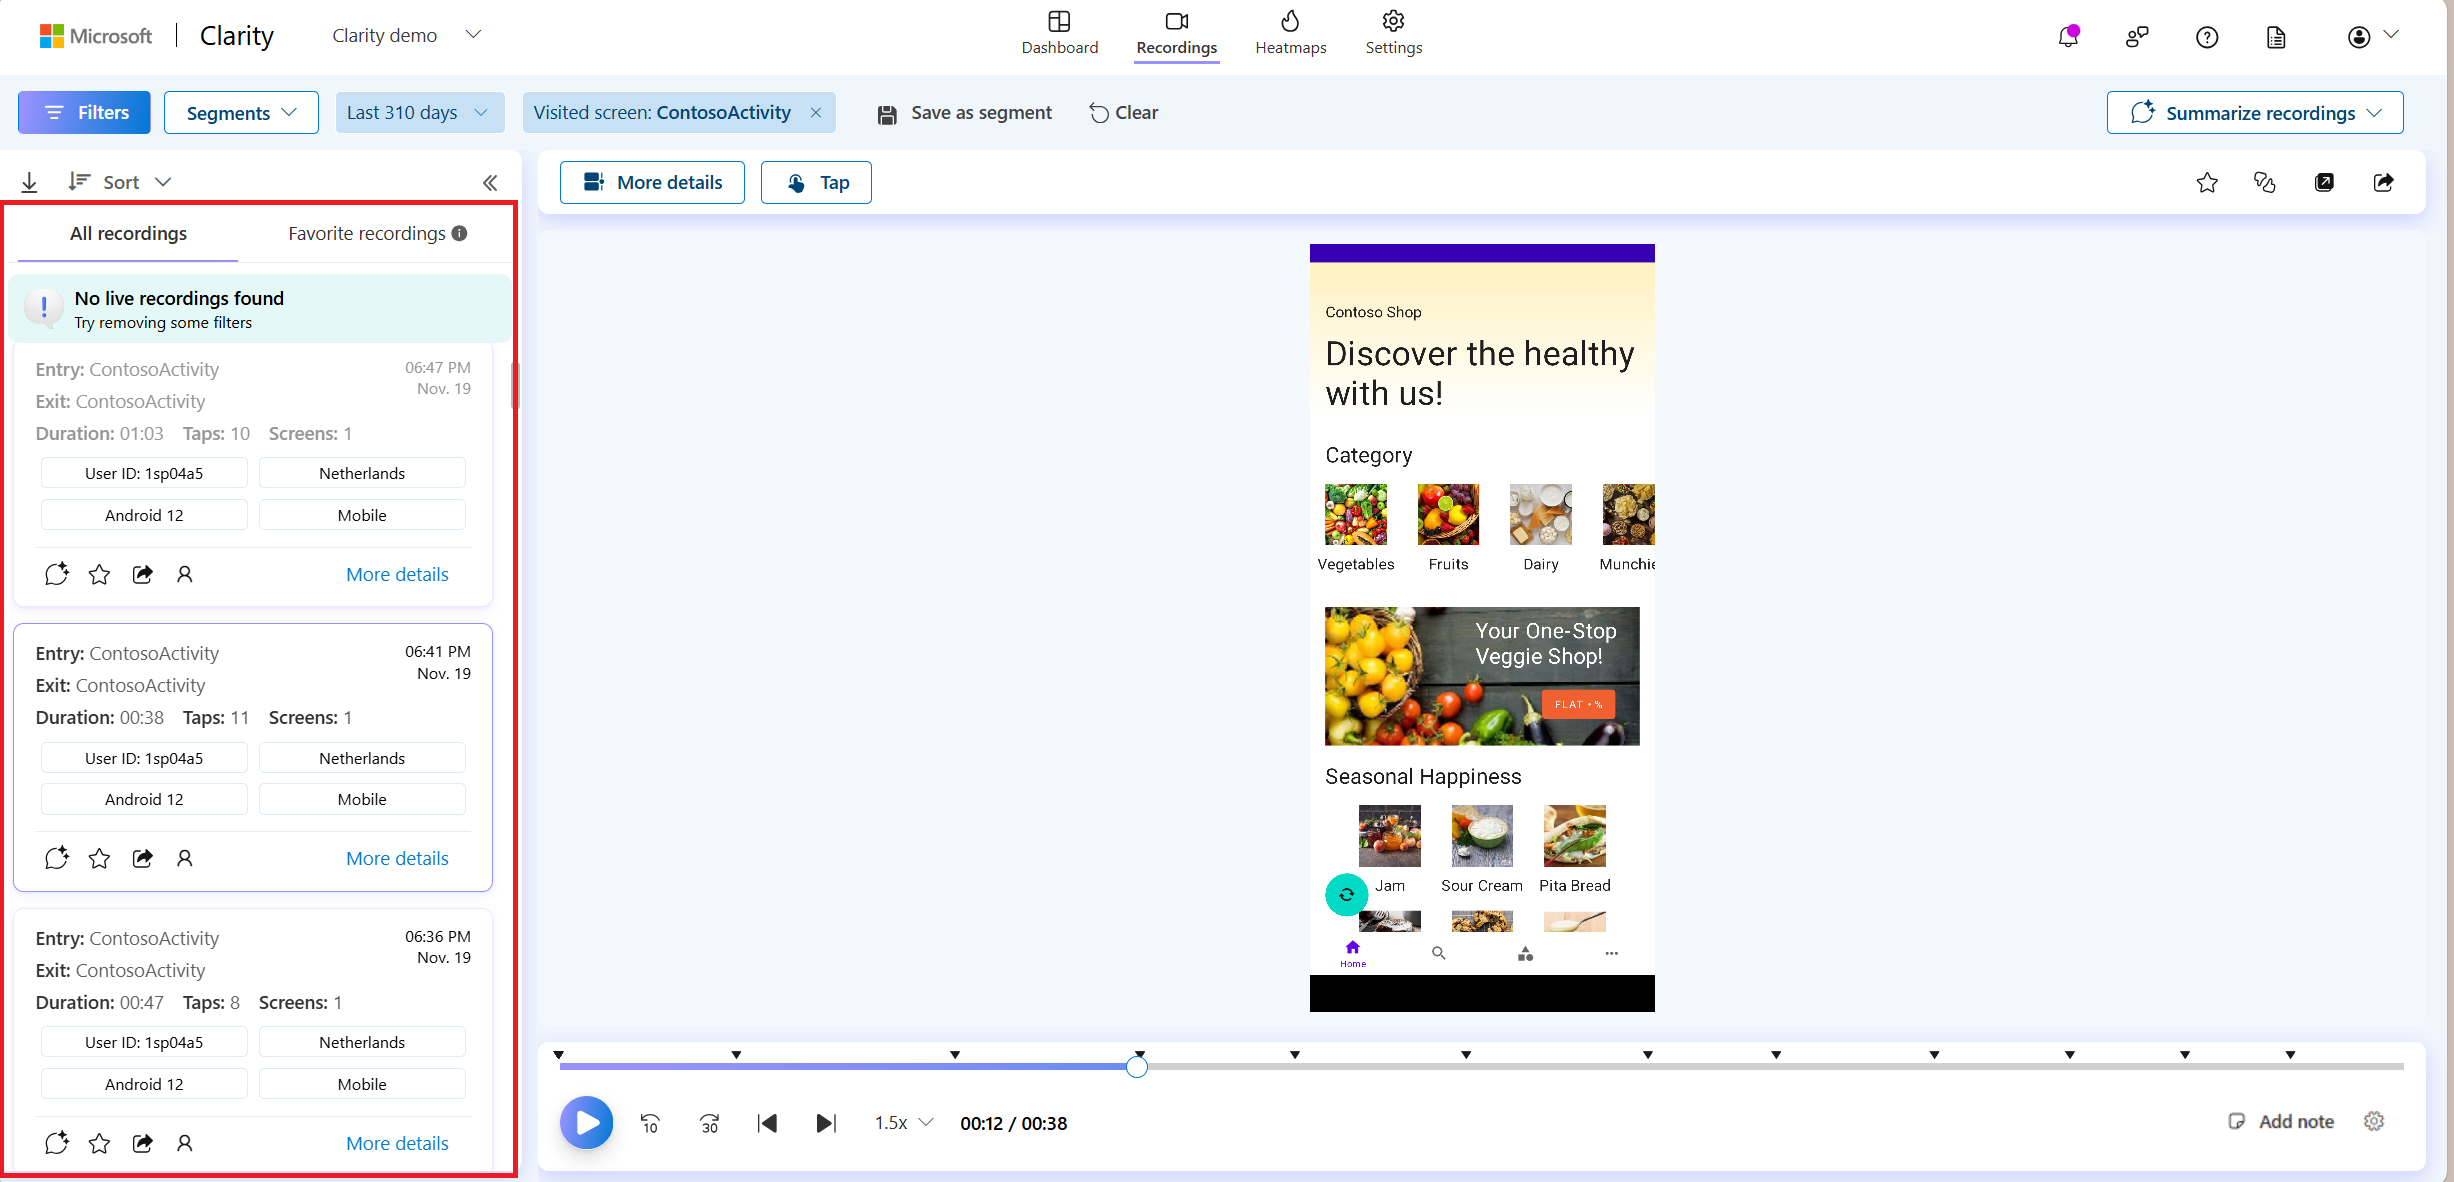Go to the Dashboard tab
The width and height of the screenshot is (2454, 1182).
click(1059, 33)
